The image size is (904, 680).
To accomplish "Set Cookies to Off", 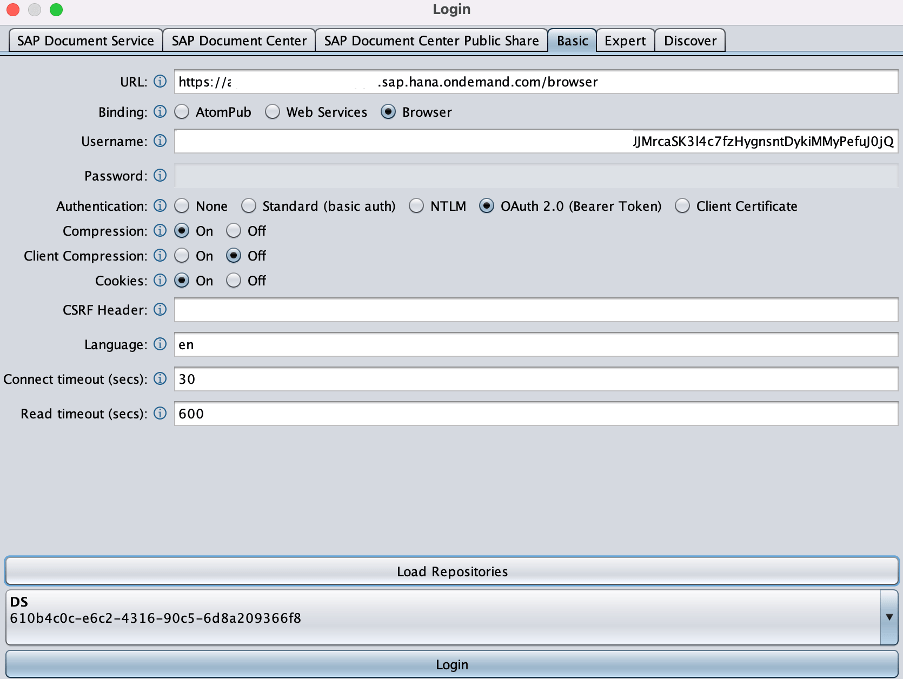I will [233, 280].
